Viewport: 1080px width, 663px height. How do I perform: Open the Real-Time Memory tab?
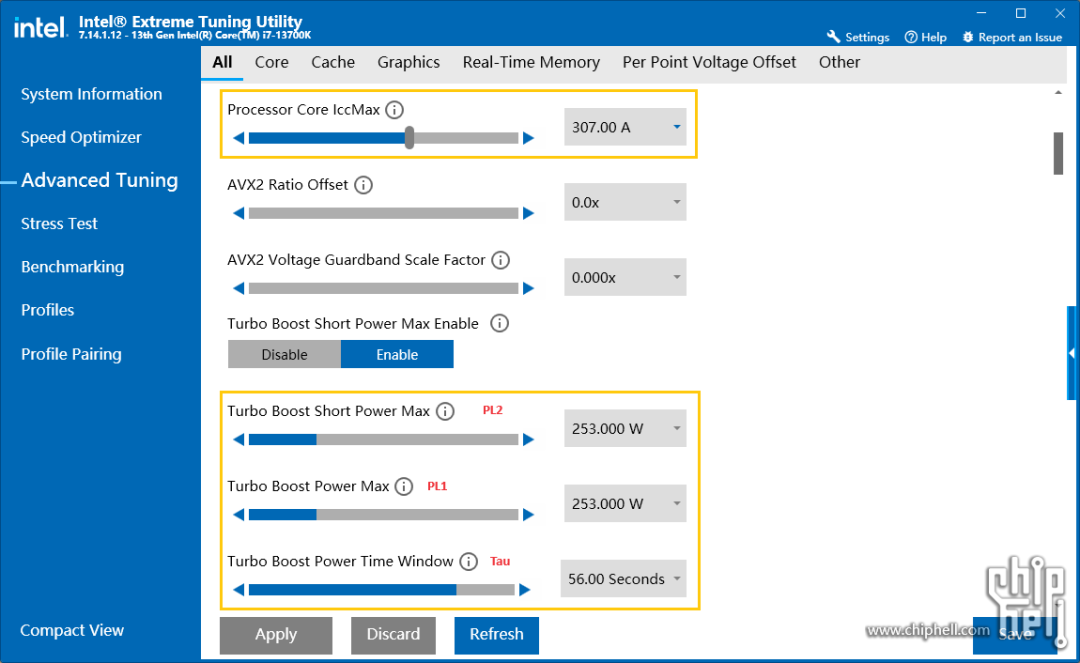pyautogui.click(x=531, y=63)
